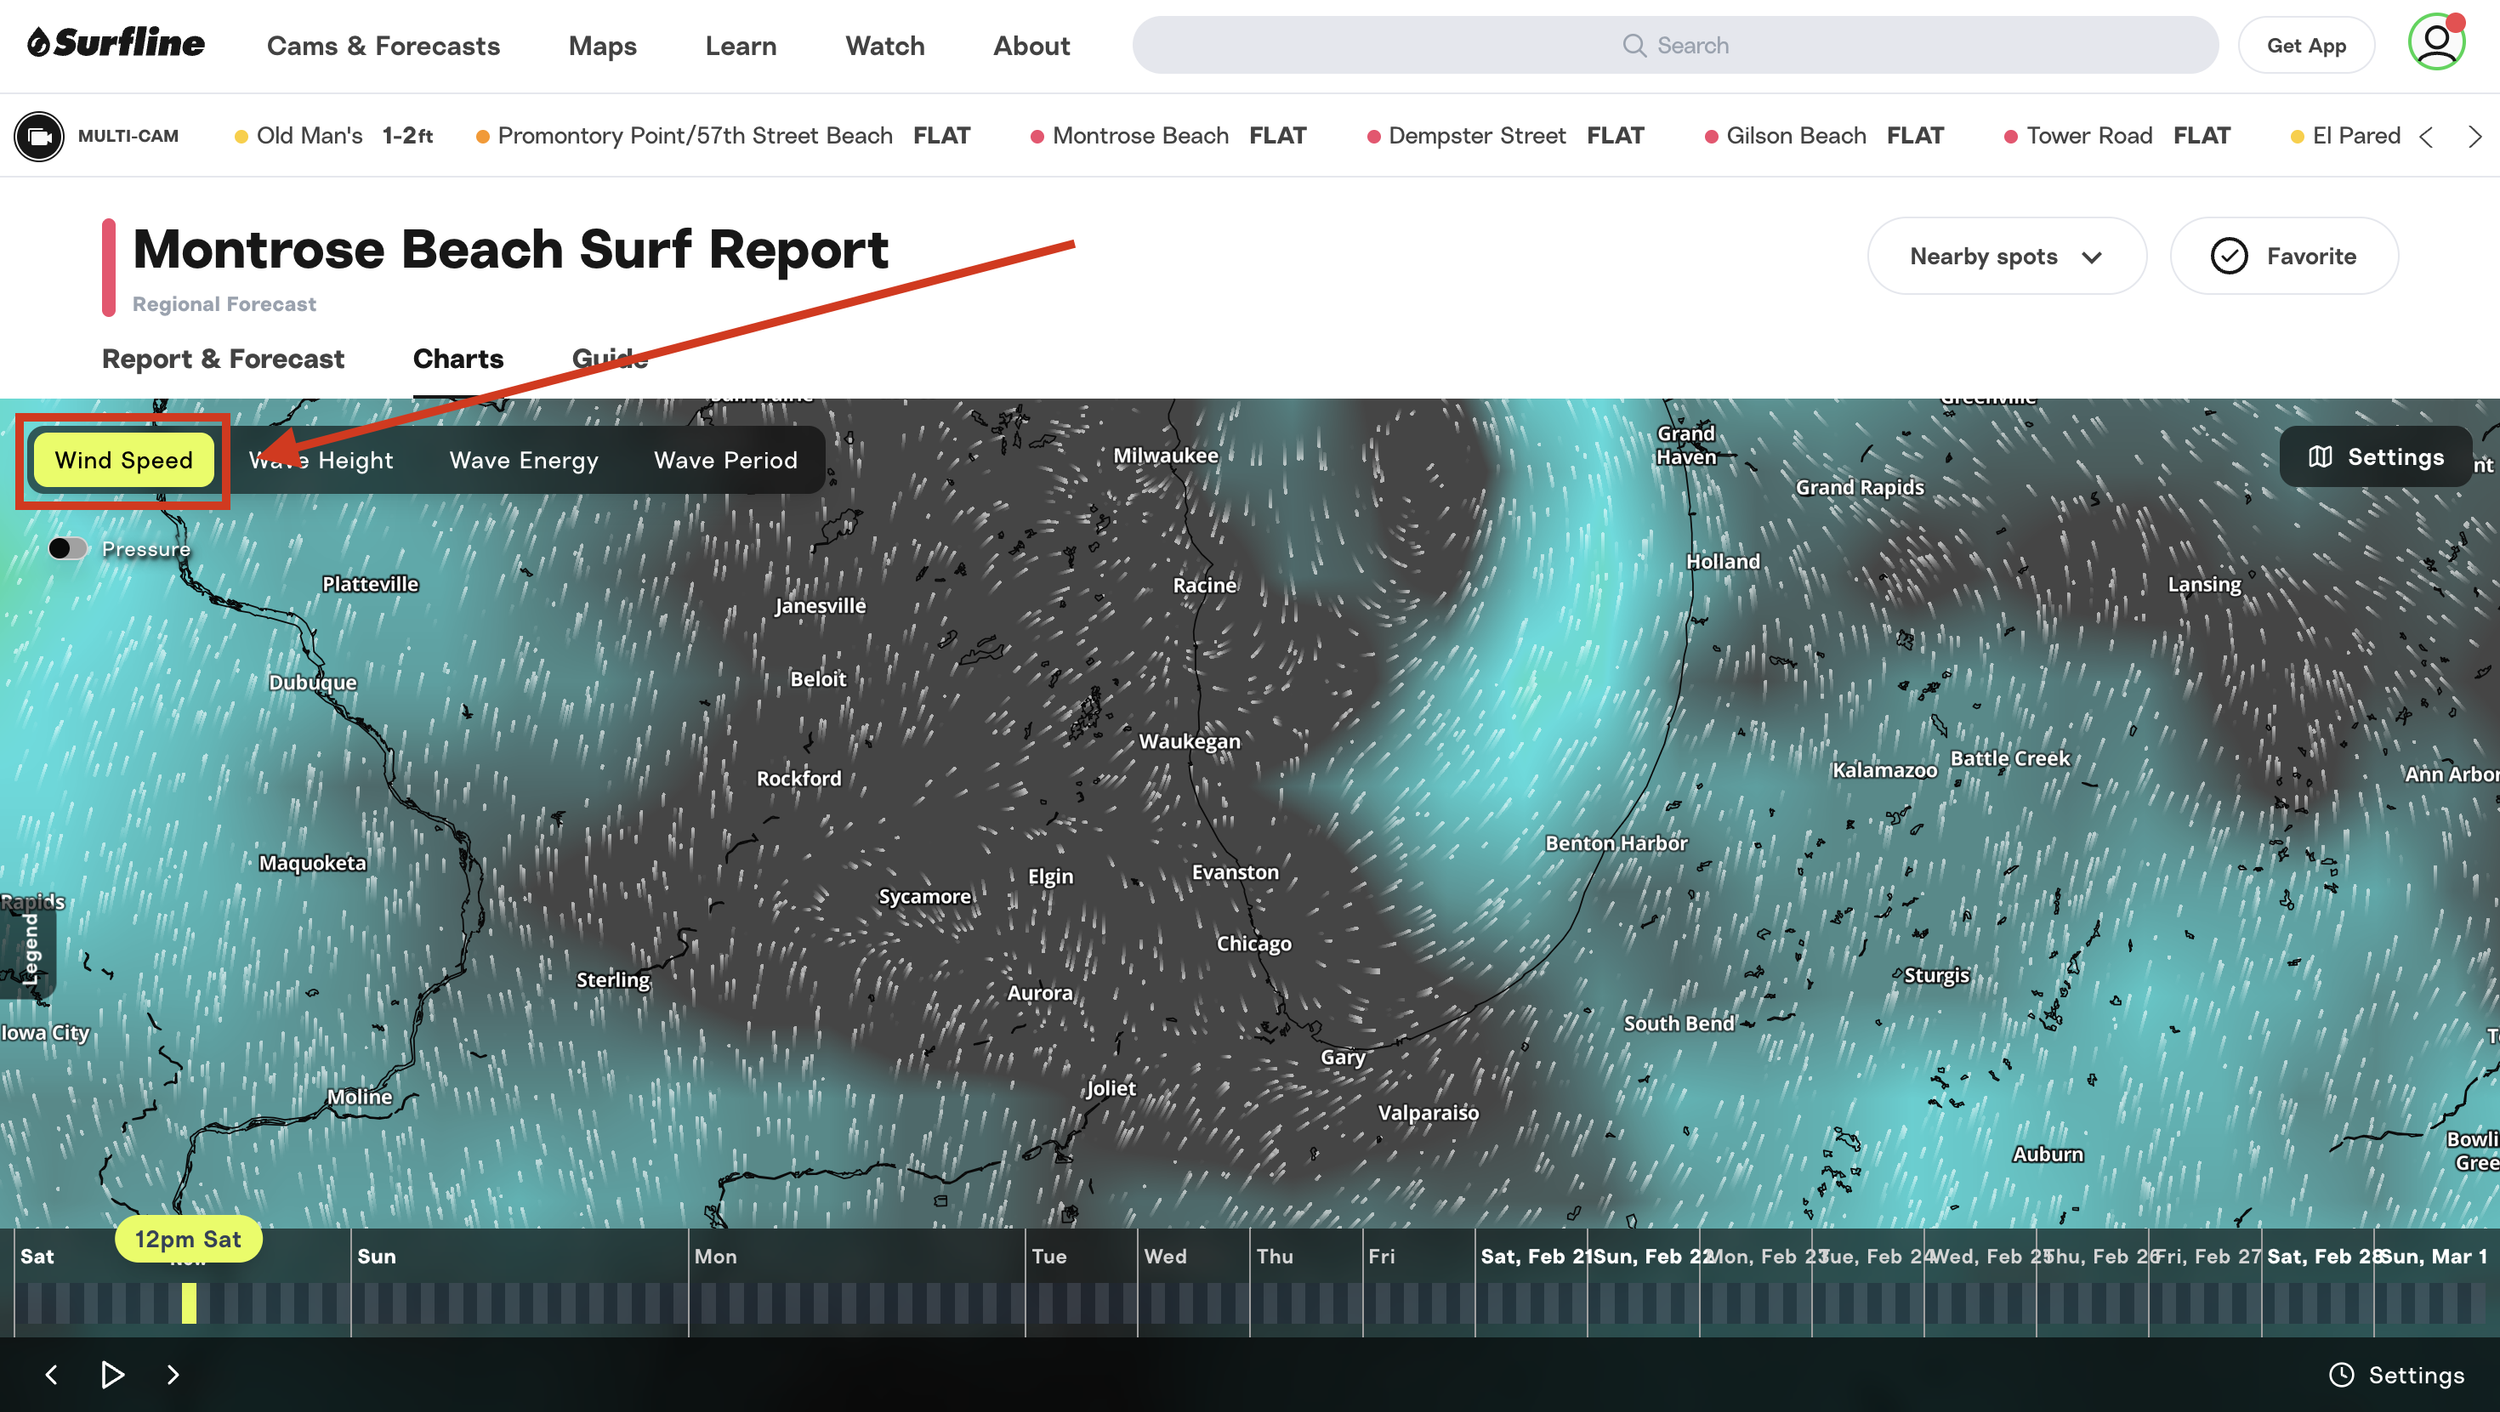Open the Multi-Cam camera icon
Image resolution: width=2500 pixels, height=1412 pixels.
click(39, 136)
